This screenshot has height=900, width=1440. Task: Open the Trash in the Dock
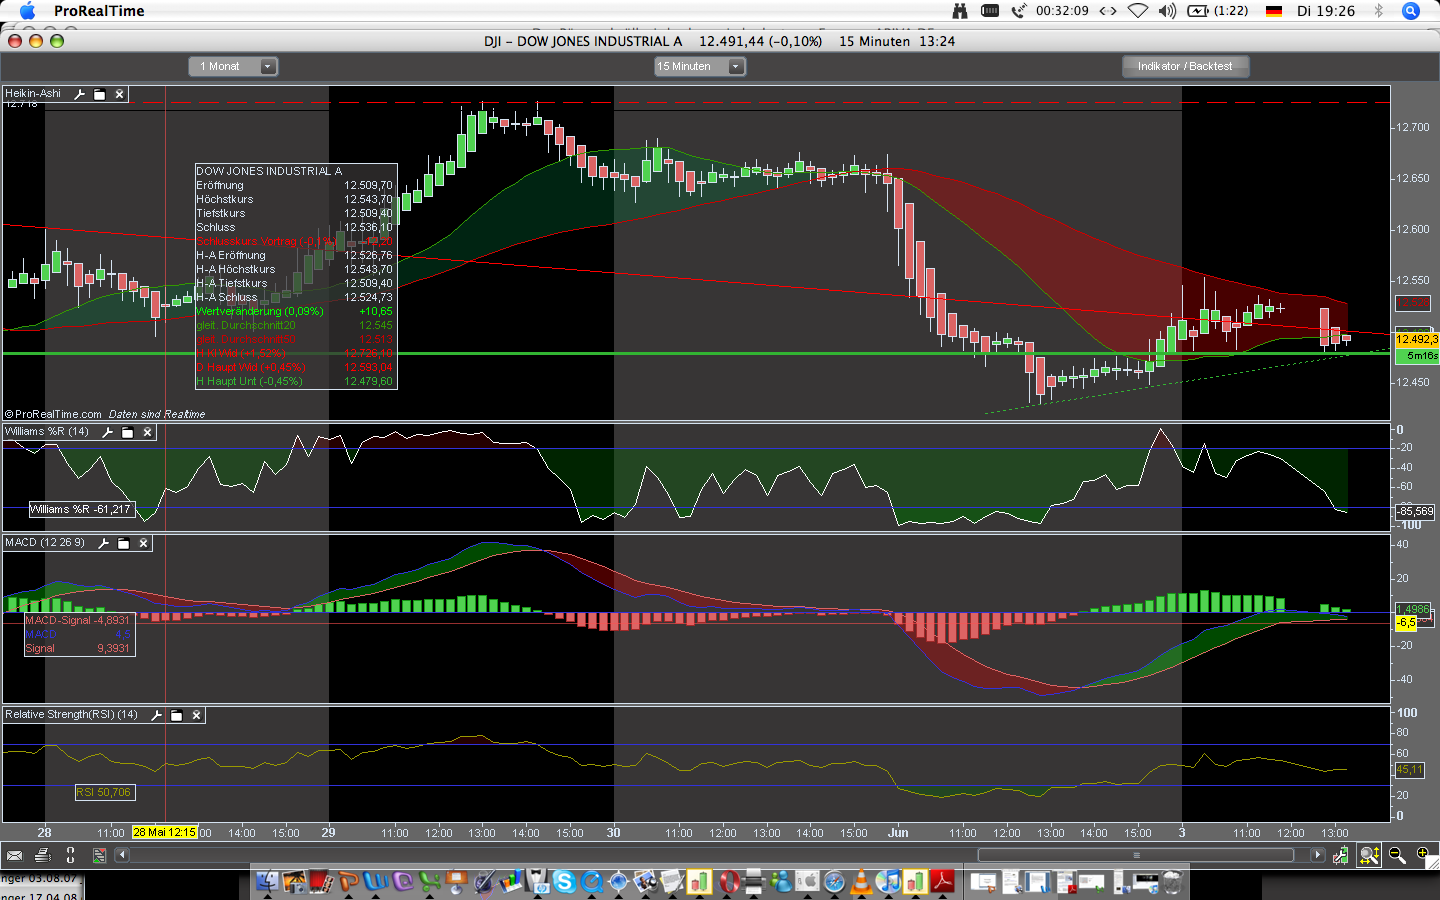(1172, 882)
